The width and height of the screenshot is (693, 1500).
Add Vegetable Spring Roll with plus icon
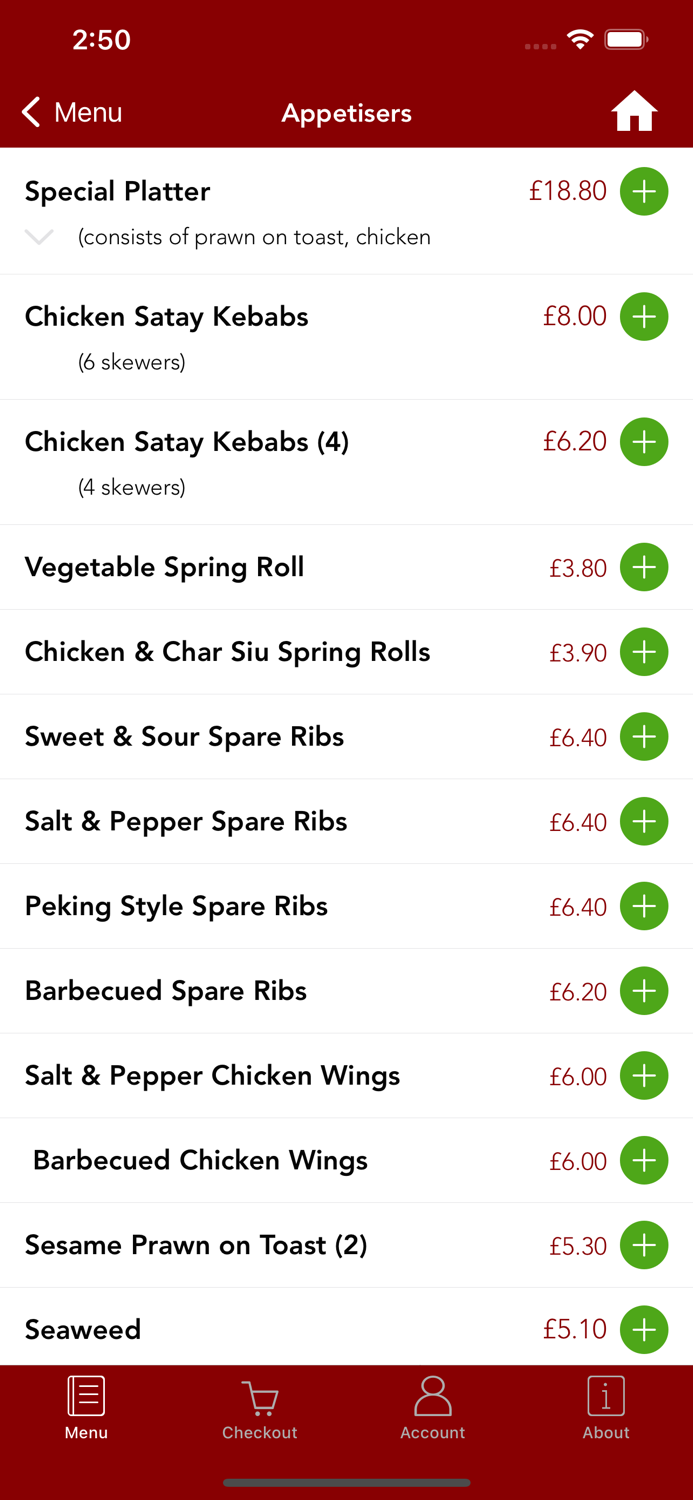[x=644, y=567]
